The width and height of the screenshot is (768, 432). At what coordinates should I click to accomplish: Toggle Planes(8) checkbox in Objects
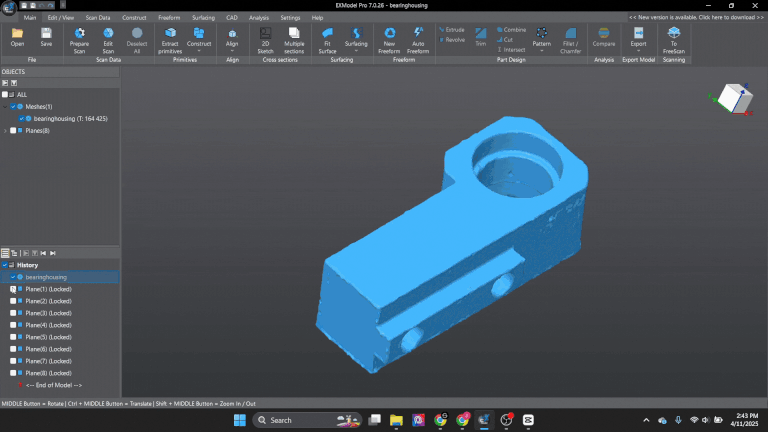13,130
